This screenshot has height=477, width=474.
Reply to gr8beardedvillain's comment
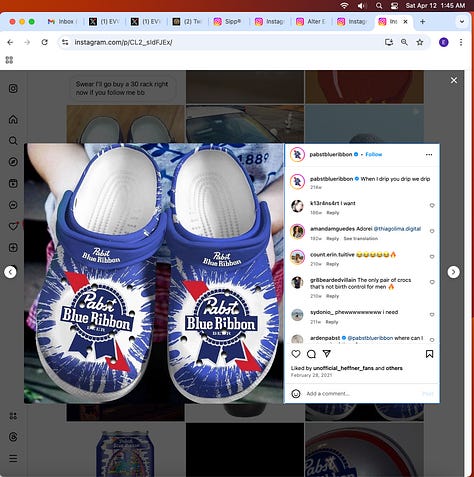point(332,296)
